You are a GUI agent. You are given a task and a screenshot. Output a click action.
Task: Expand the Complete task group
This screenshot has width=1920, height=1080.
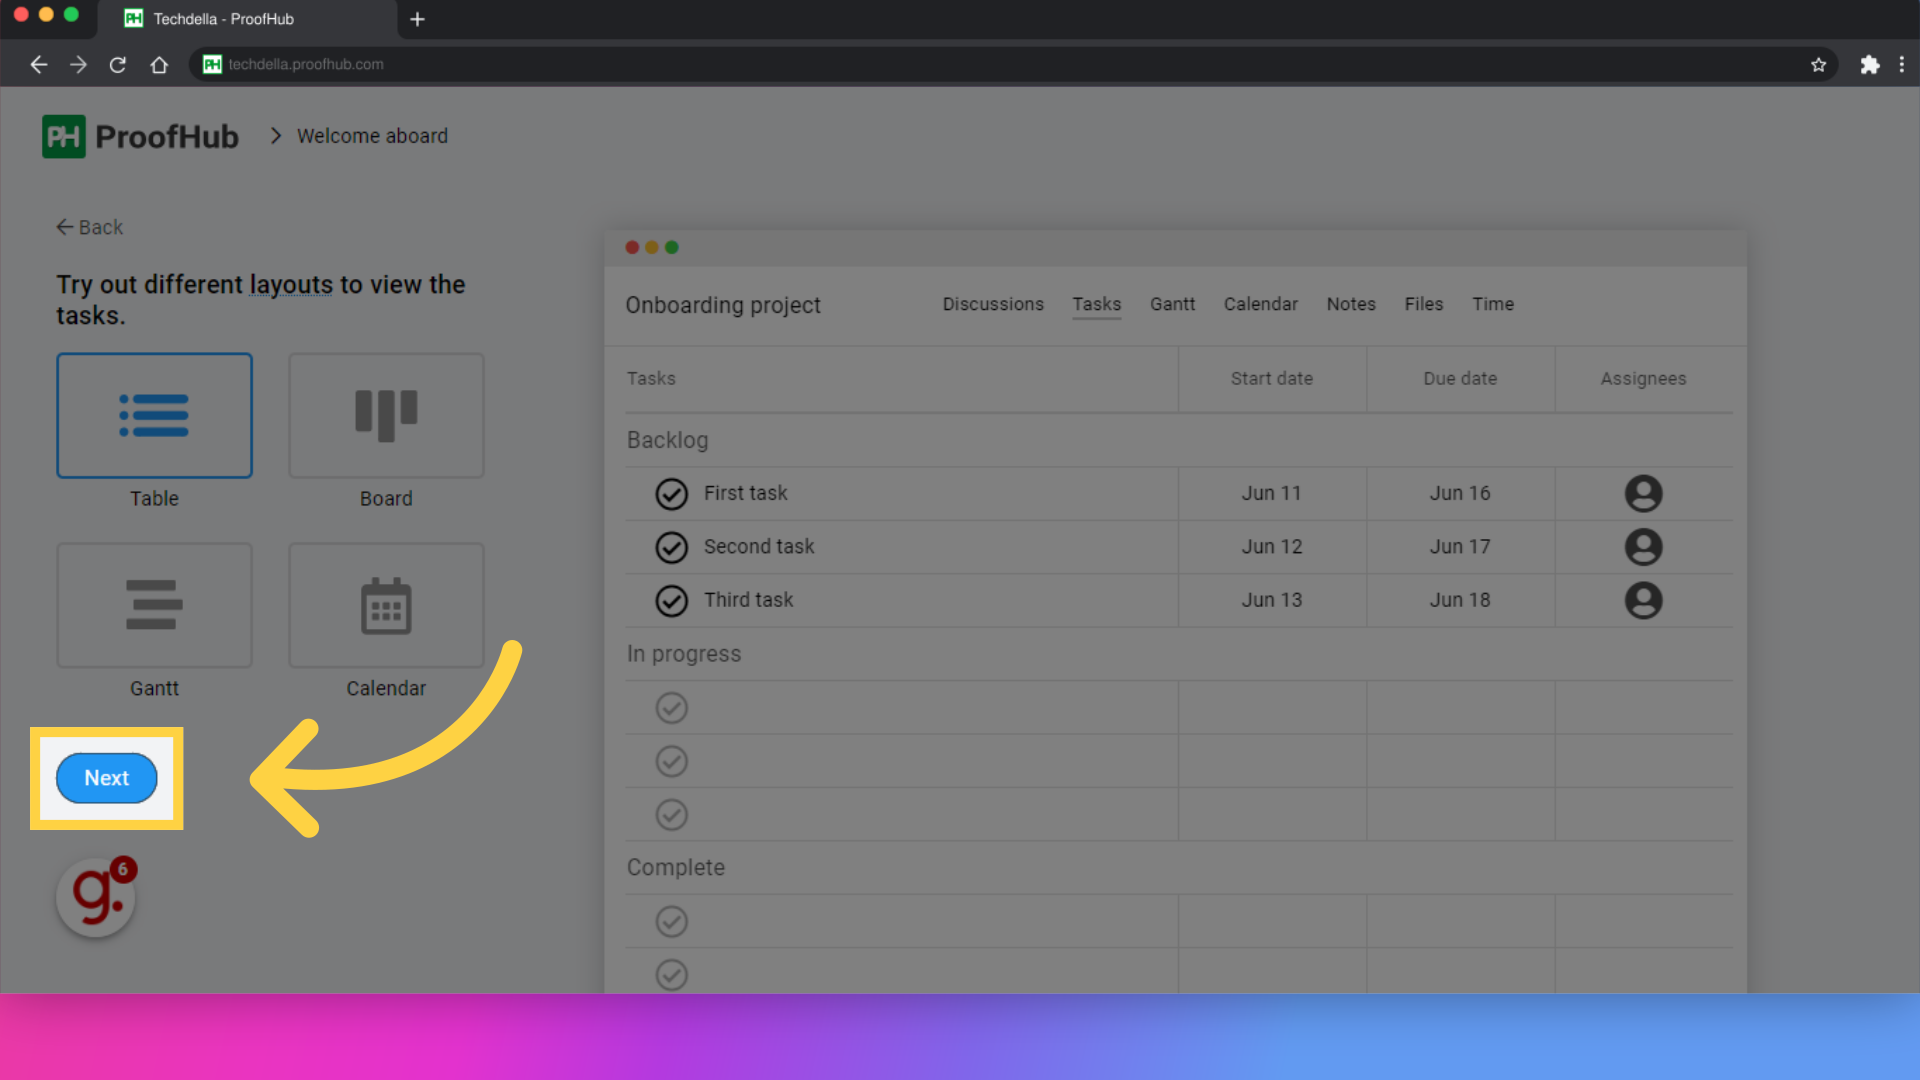(x=674, y=866)
